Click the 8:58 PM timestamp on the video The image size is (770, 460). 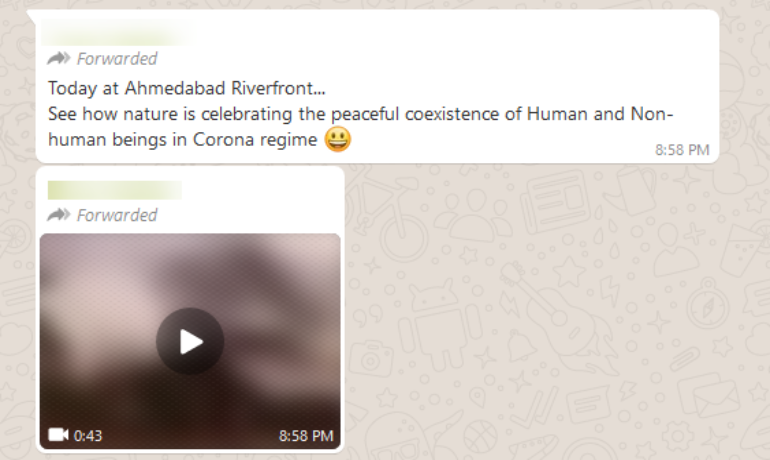[x=306, y=435]
